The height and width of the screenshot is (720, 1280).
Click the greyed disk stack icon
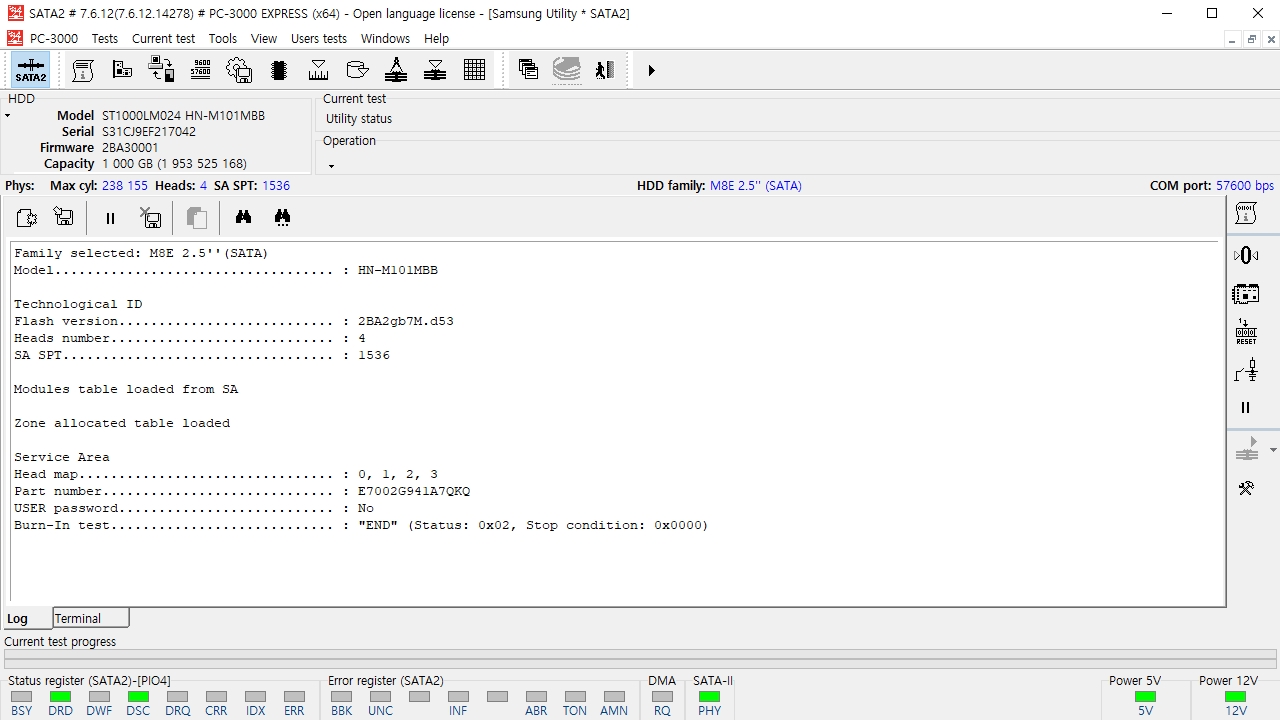click(x=566, y=70)
